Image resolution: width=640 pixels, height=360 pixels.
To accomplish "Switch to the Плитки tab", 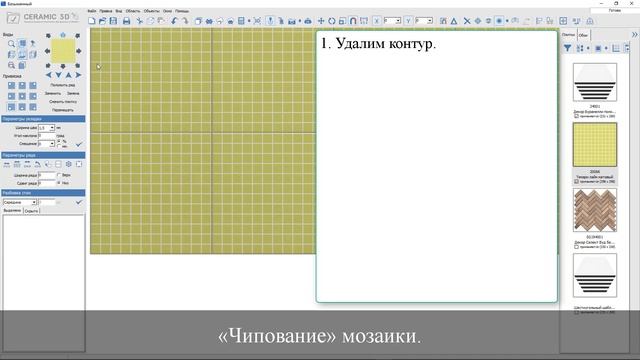I will click(x=568, y=35).
